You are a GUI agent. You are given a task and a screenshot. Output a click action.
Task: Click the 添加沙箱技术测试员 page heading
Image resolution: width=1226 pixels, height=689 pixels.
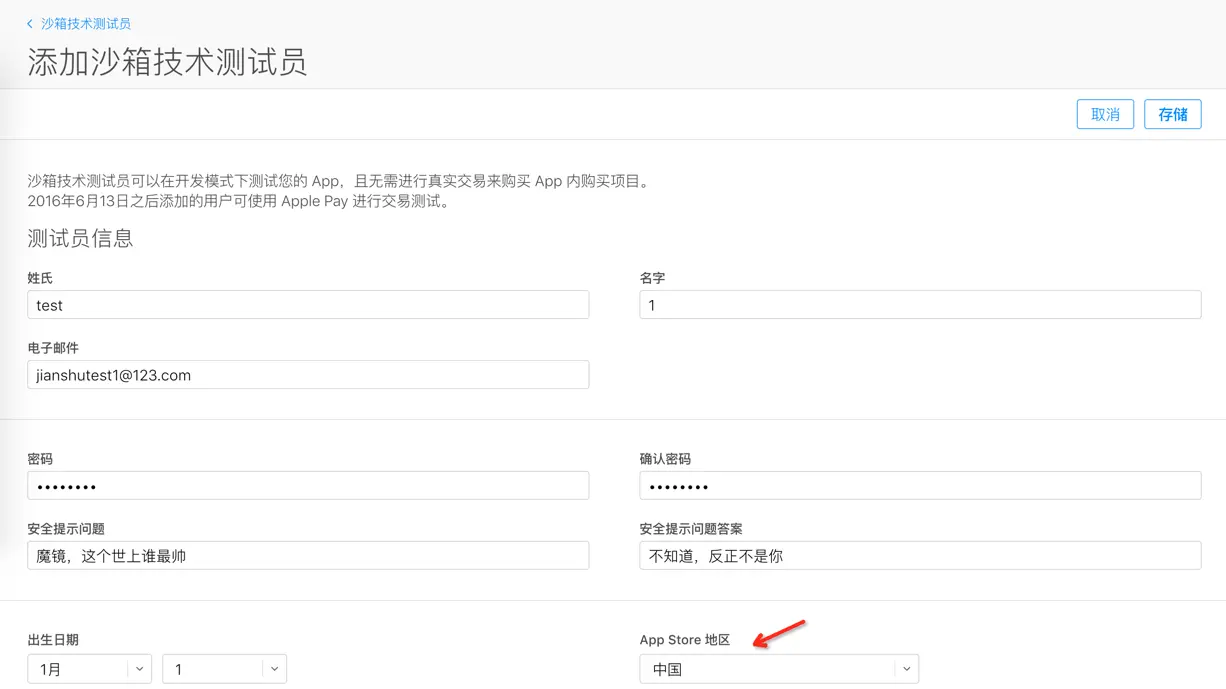pos(167,62)
